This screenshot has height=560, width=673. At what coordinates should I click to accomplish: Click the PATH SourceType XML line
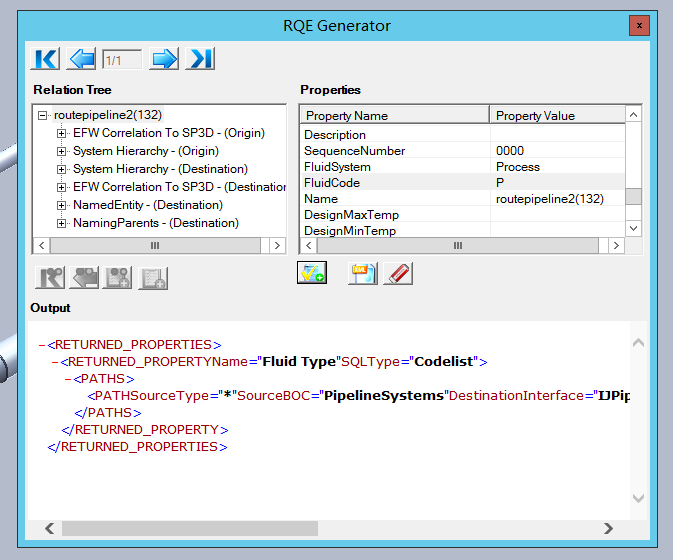[359, 395]
